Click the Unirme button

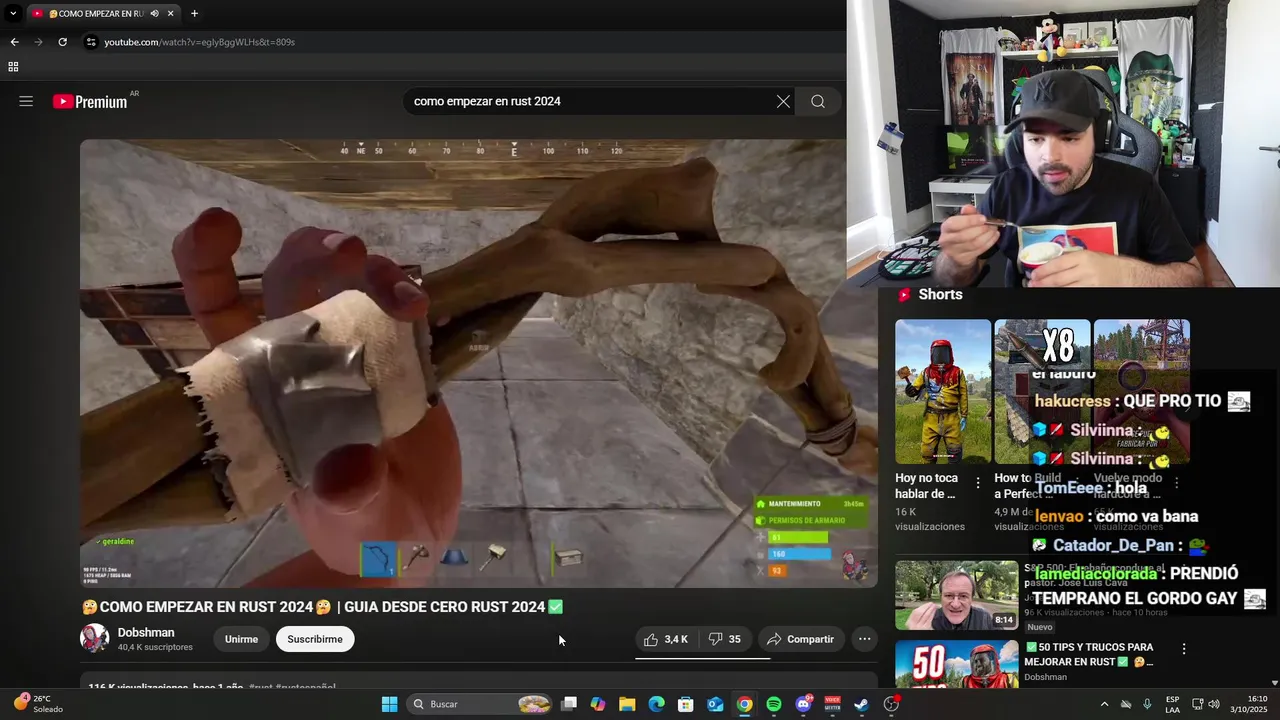click(241, 639)
